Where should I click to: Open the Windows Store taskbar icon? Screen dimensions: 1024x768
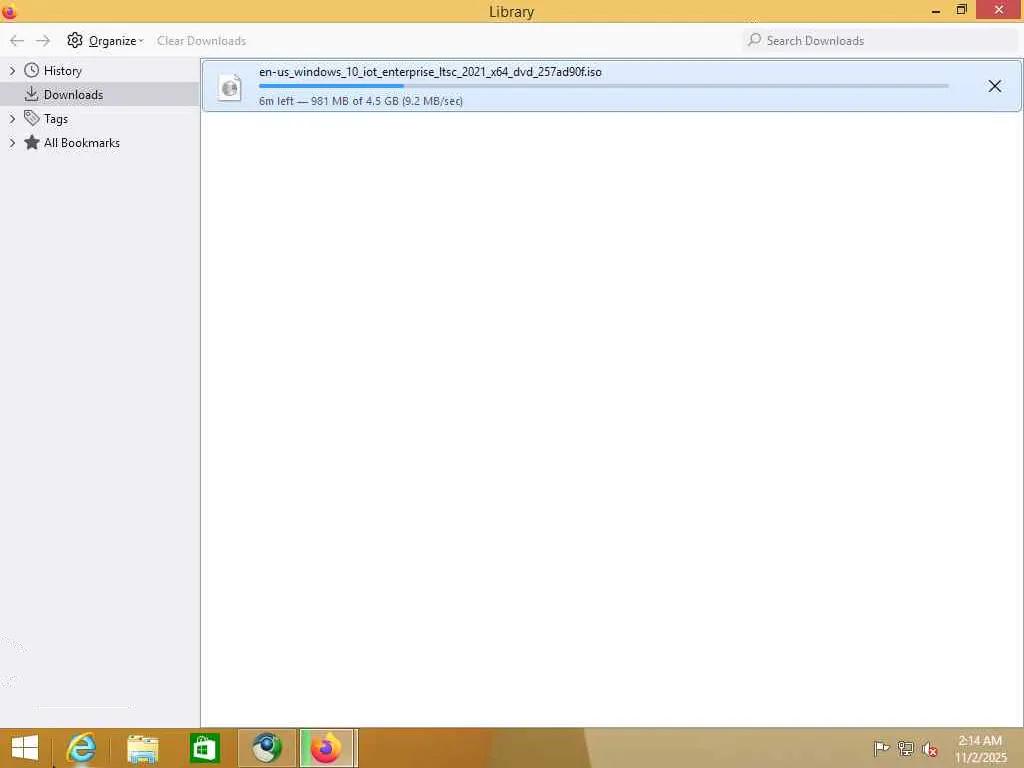coord(204,748)
